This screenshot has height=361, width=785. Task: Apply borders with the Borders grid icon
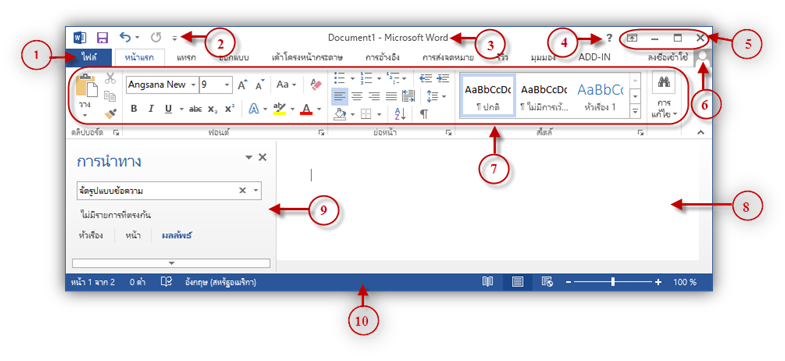366,115
